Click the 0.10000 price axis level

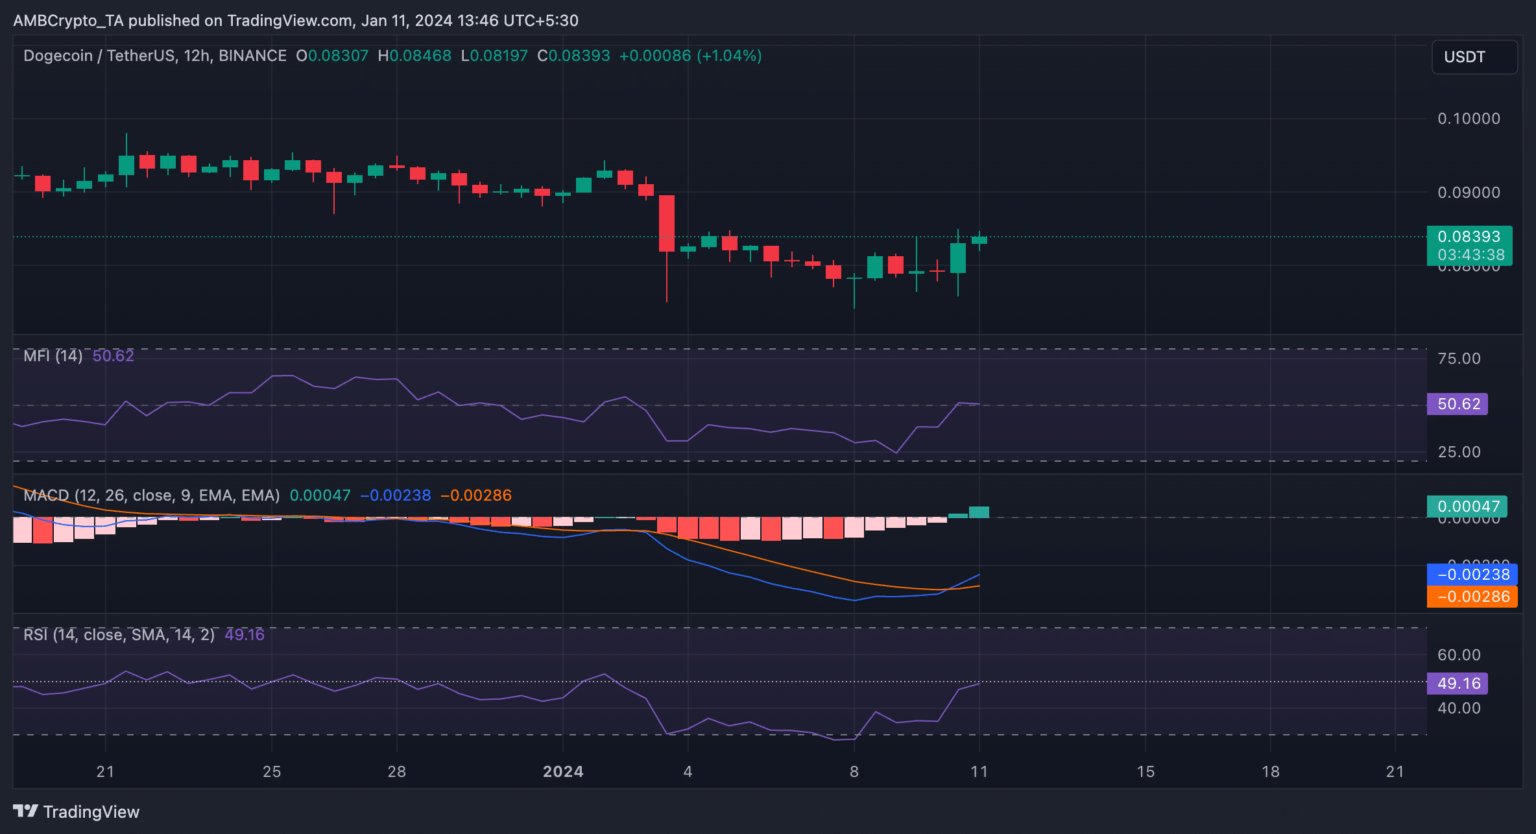(1468, 118)
